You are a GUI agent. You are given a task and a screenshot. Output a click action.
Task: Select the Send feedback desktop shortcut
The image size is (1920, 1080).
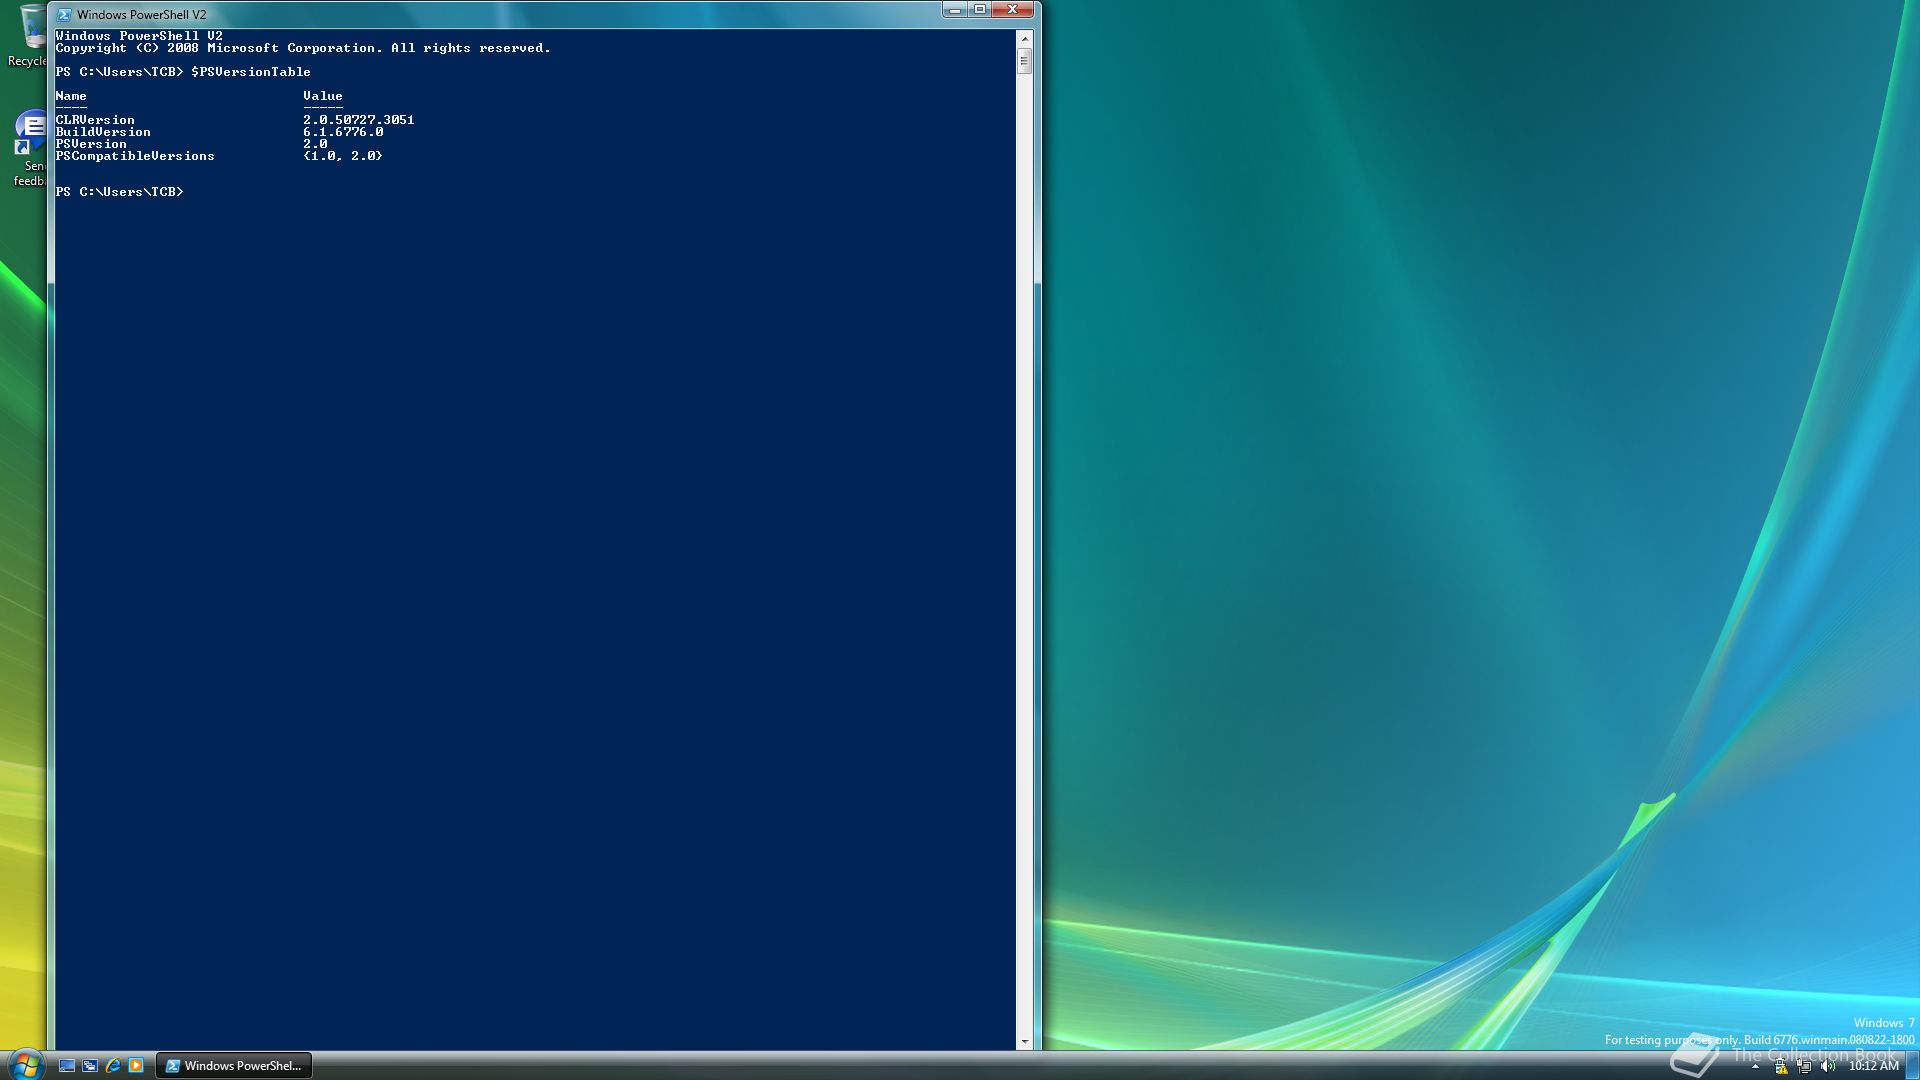pos(30,150)
